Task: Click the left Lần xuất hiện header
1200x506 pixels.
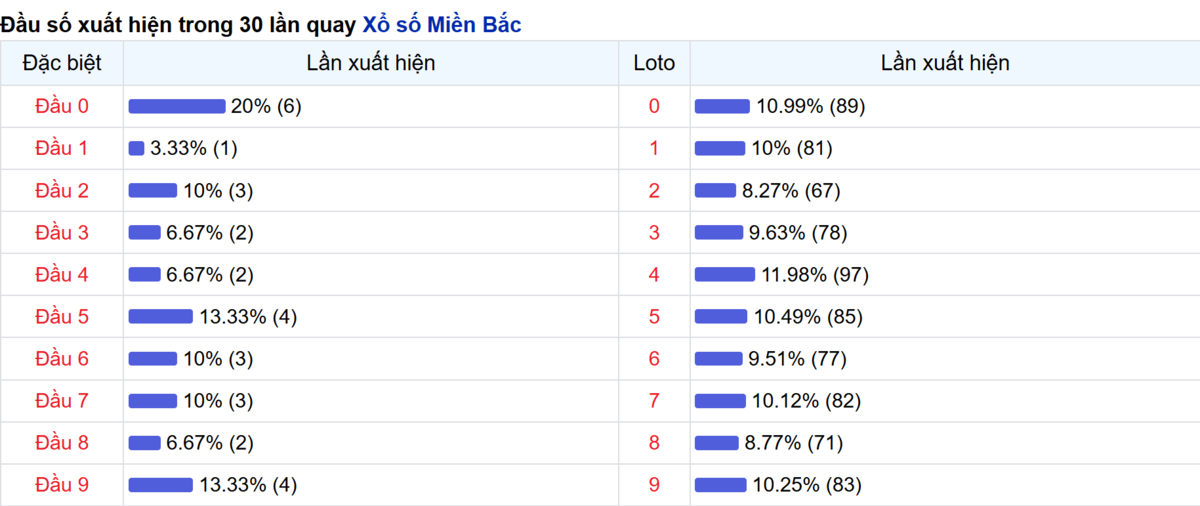Action: (x=371, y=63)
